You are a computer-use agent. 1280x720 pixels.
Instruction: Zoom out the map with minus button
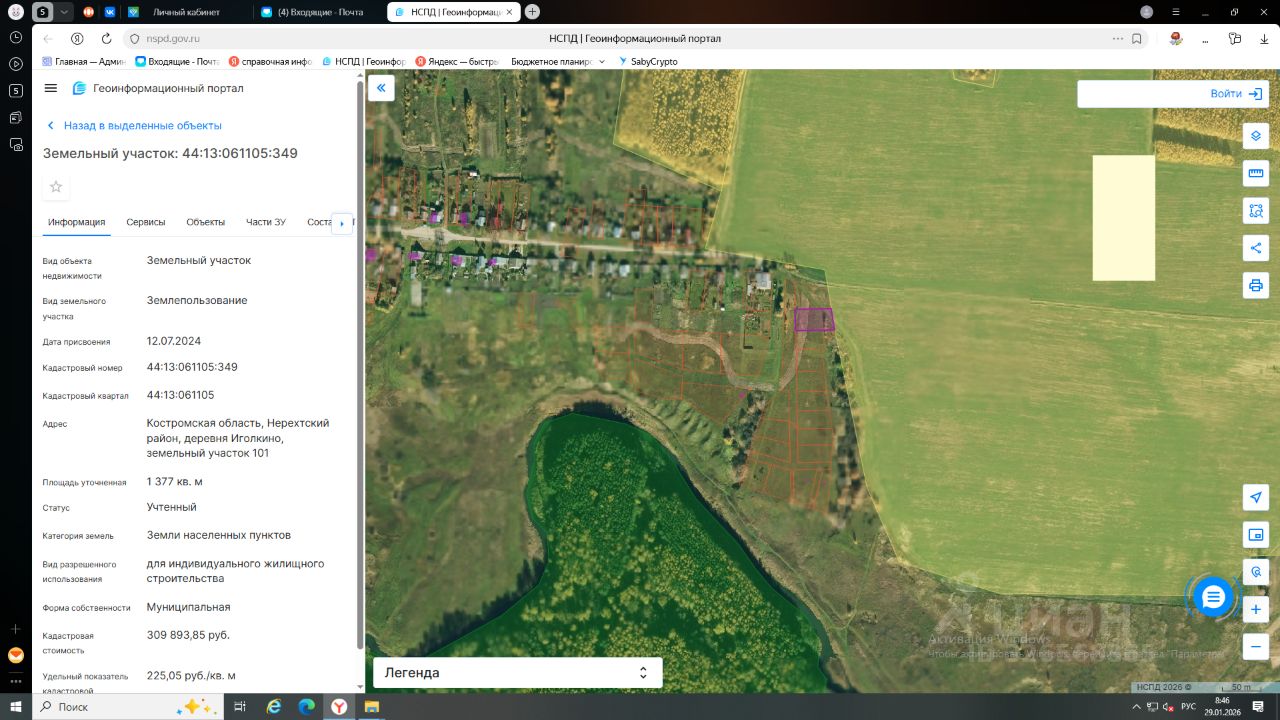click(x=1256, y=646)
